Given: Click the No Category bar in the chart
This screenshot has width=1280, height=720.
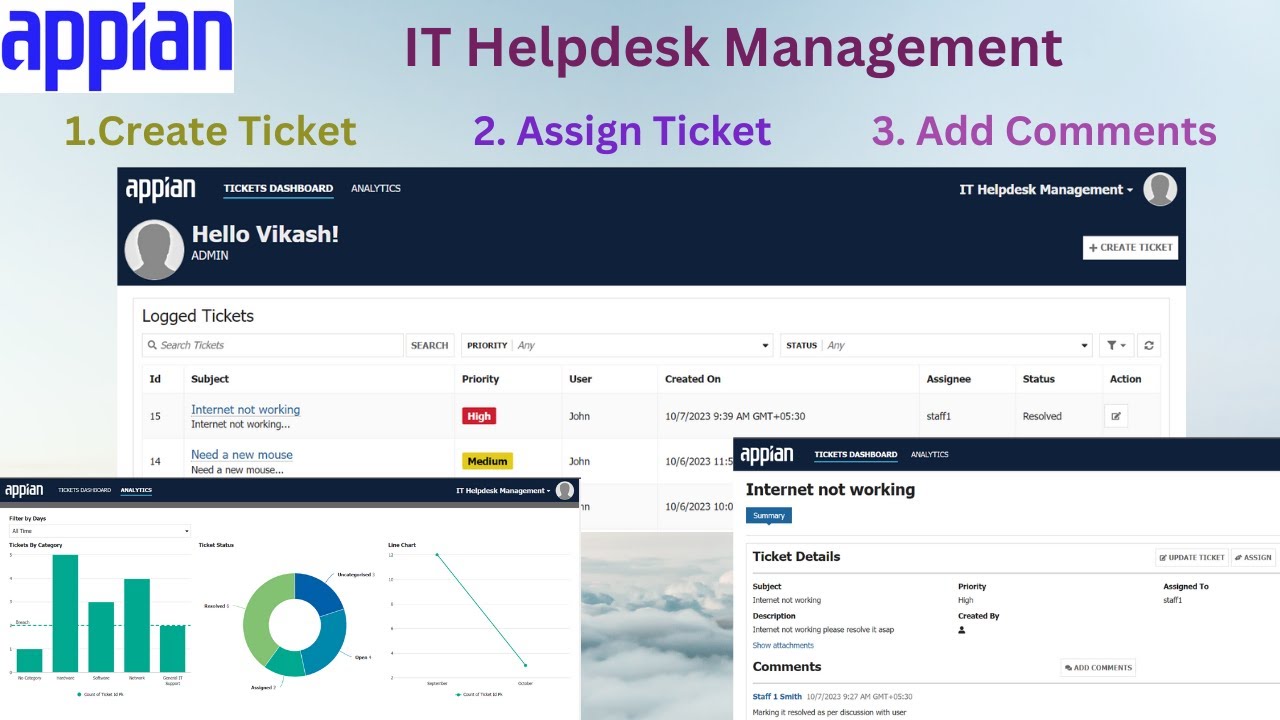Looking at the screenshot, I should coord(29,660).
